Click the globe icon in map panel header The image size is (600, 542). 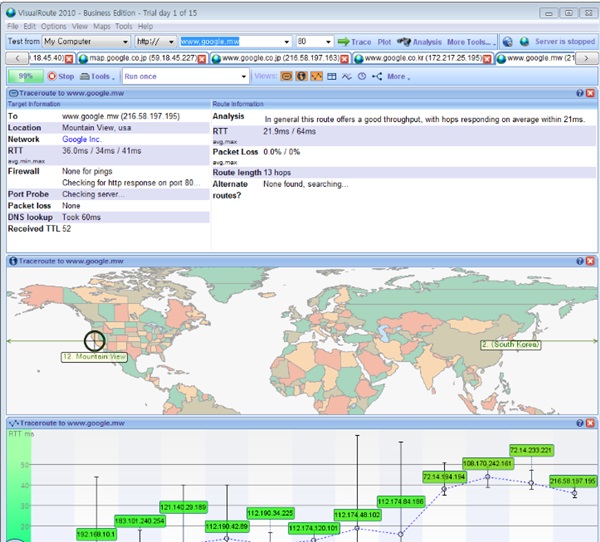point(13,261)
